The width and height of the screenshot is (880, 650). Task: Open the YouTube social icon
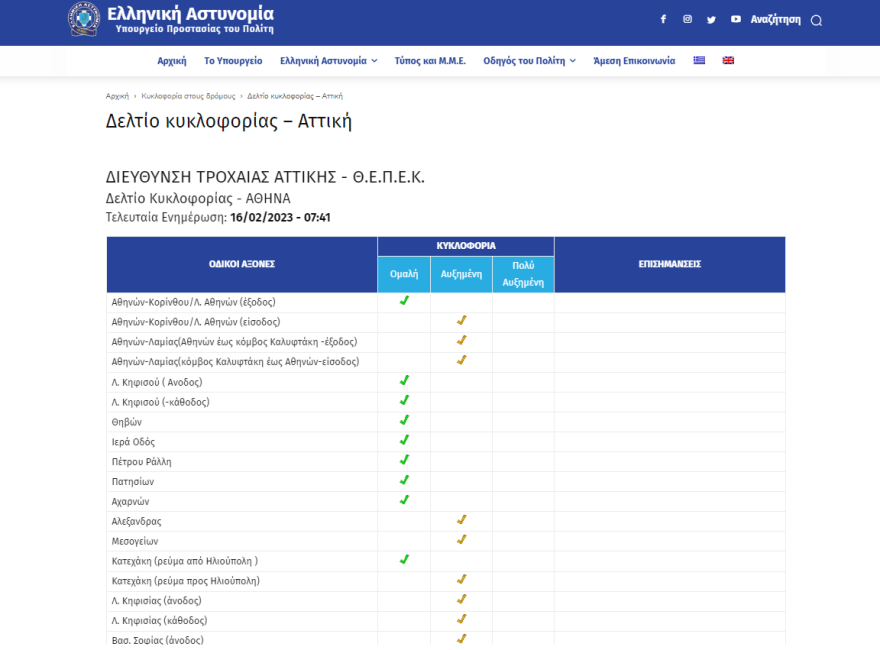(x=736, y=19)
